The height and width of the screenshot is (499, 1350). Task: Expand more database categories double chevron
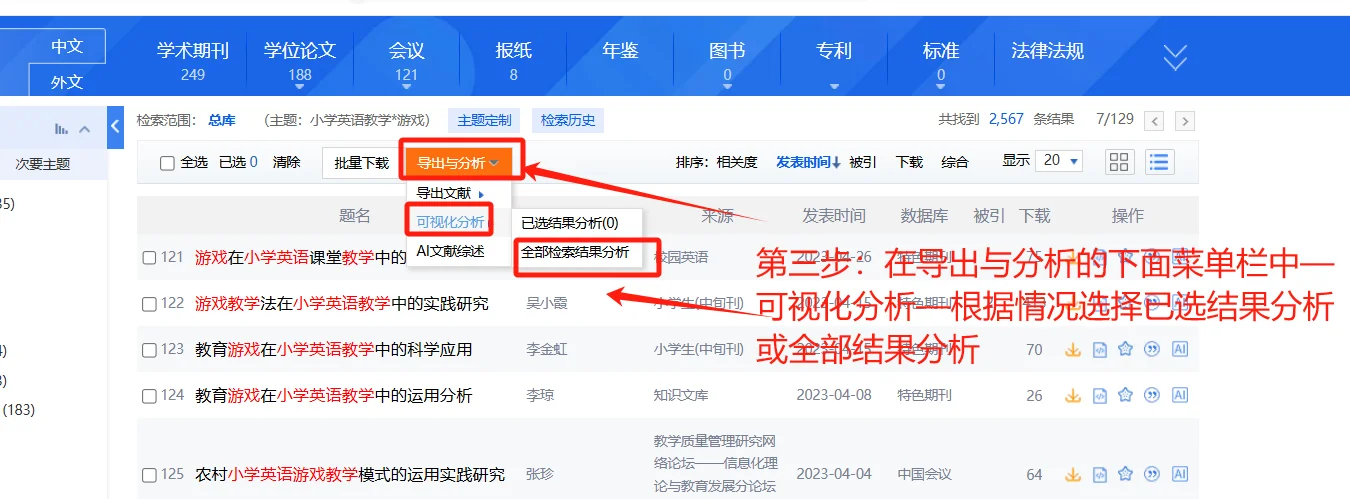(1175, 57)
